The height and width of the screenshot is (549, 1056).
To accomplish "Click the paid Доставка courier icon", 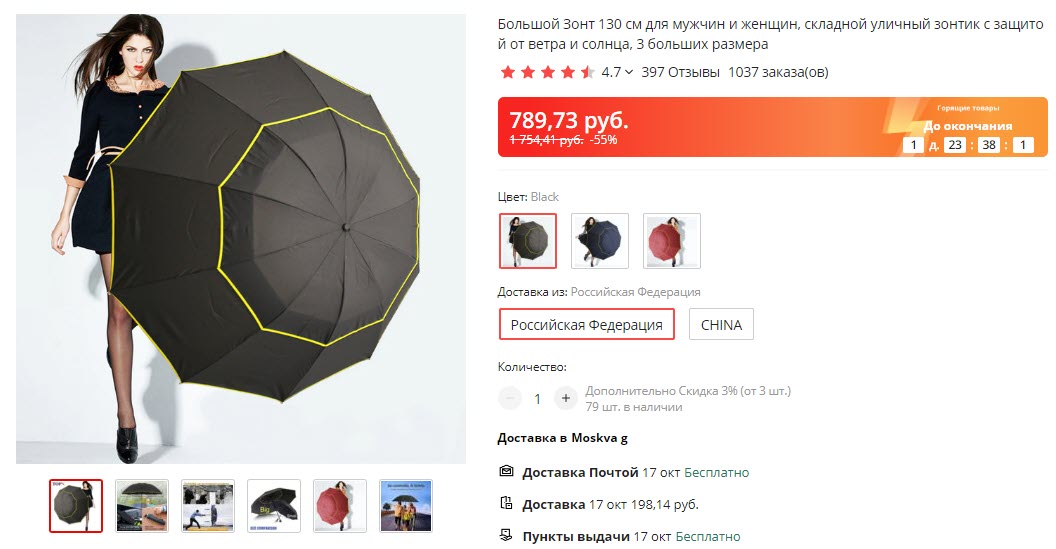I will 506,503.
